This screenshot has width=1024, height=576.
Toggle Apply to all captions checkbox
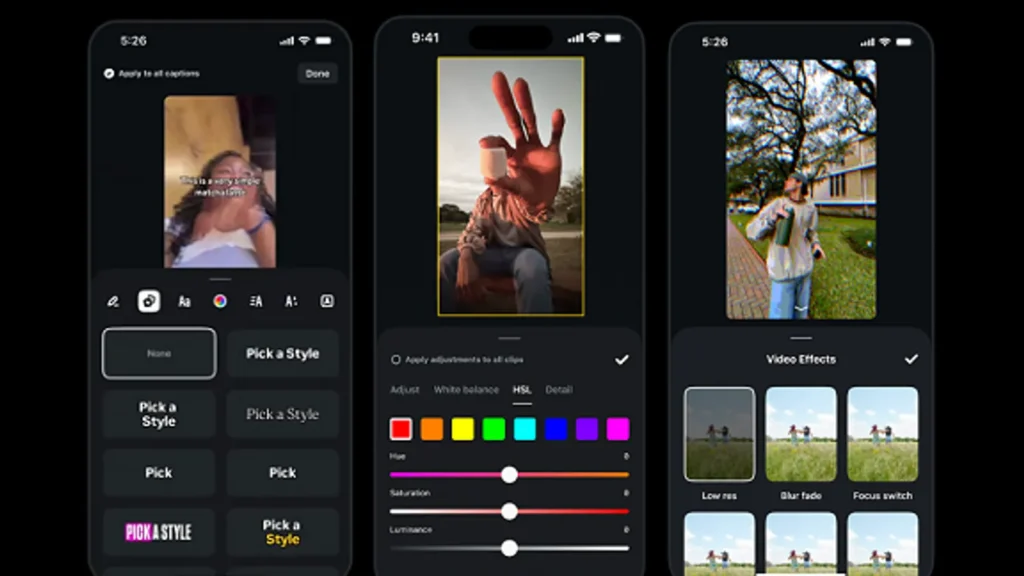point(109,74)
